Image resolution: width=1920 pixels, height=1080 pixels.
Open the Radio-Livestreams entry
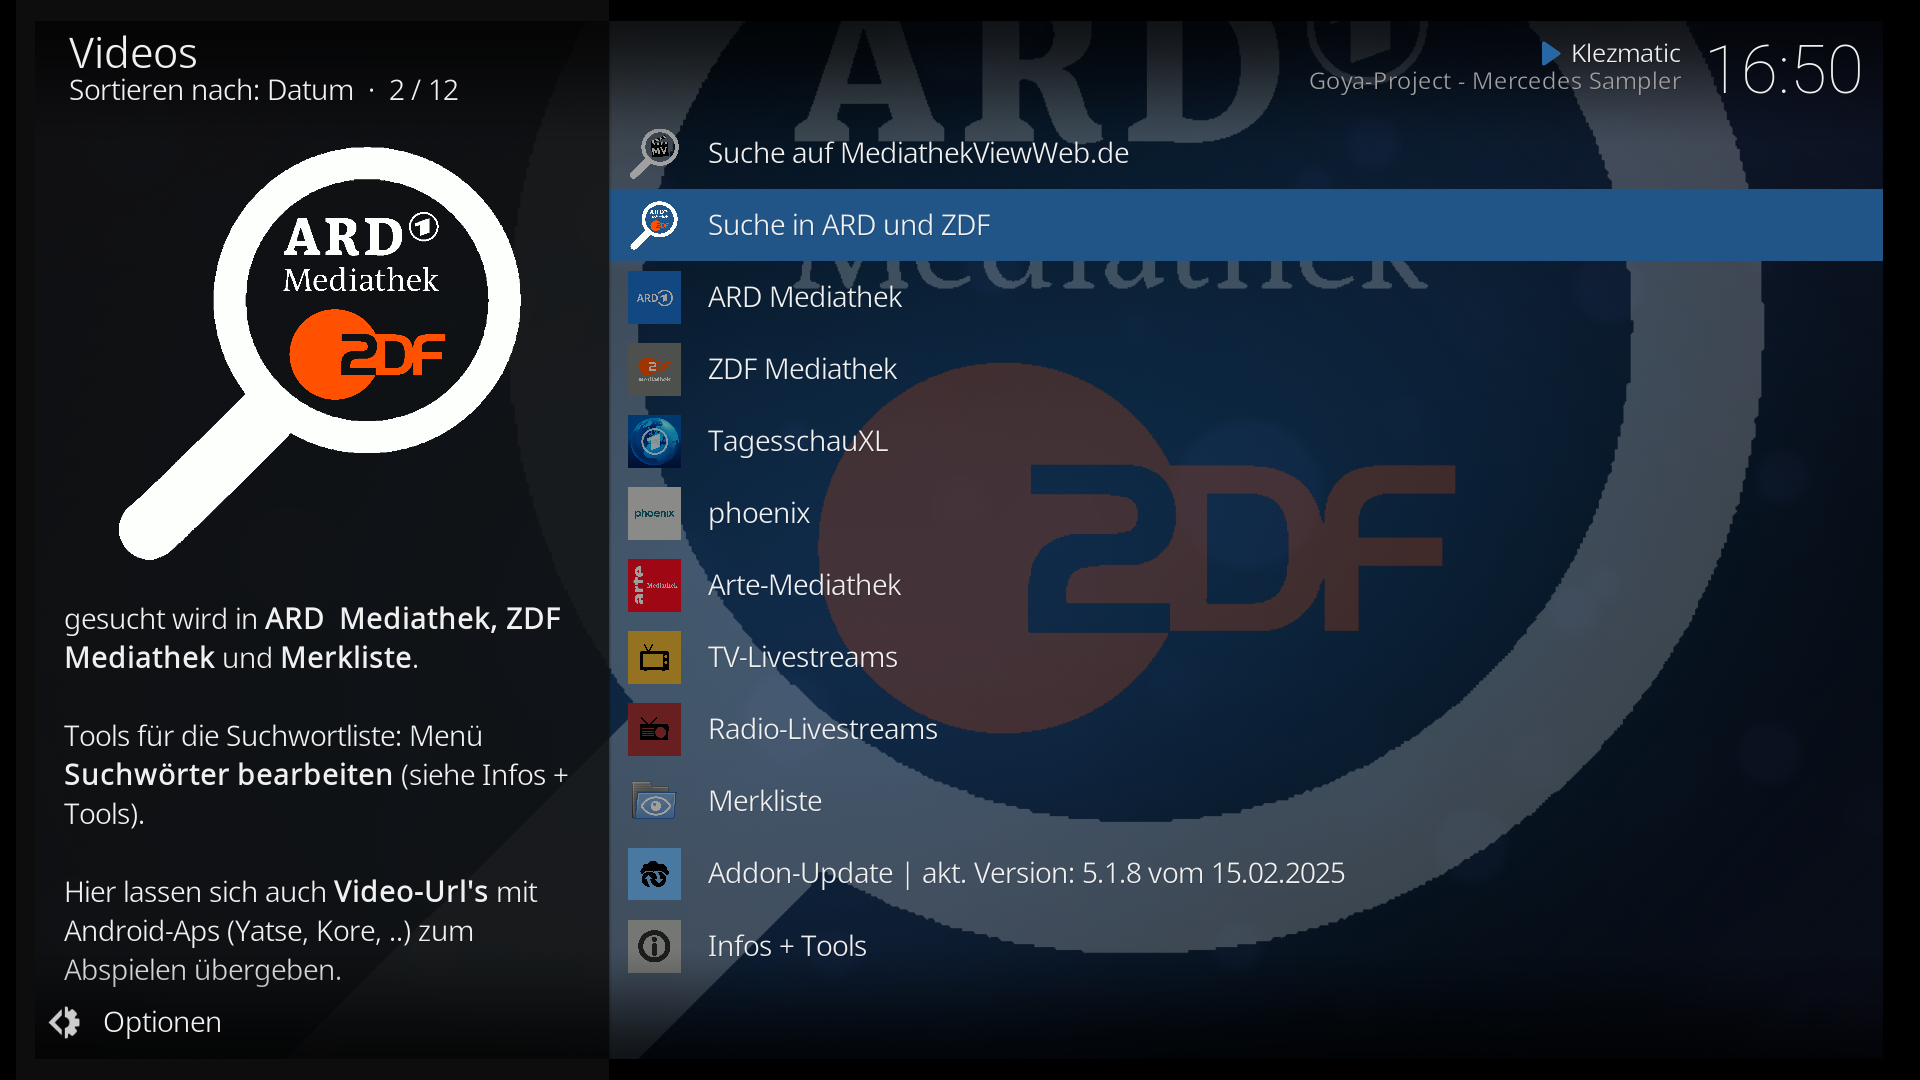point(1246,729)
